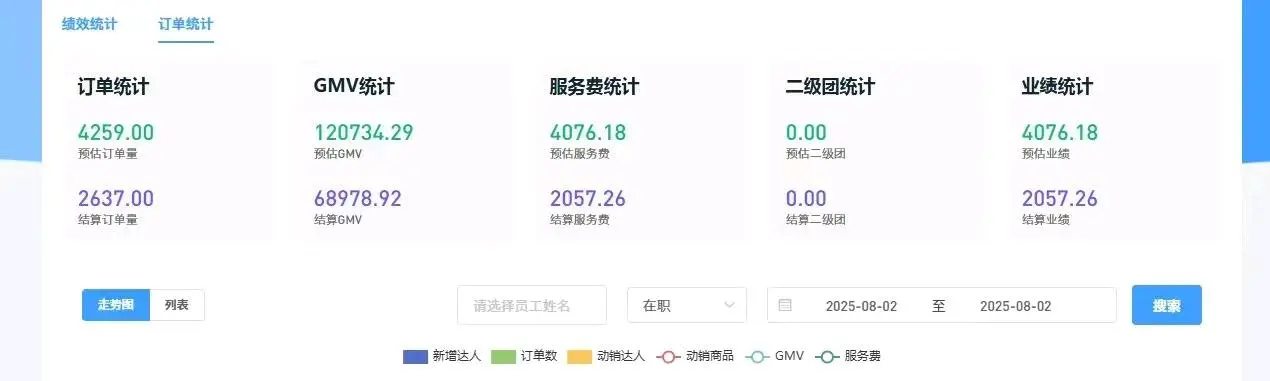Click 2057.26 above 结算业绩

(1060, 199)
